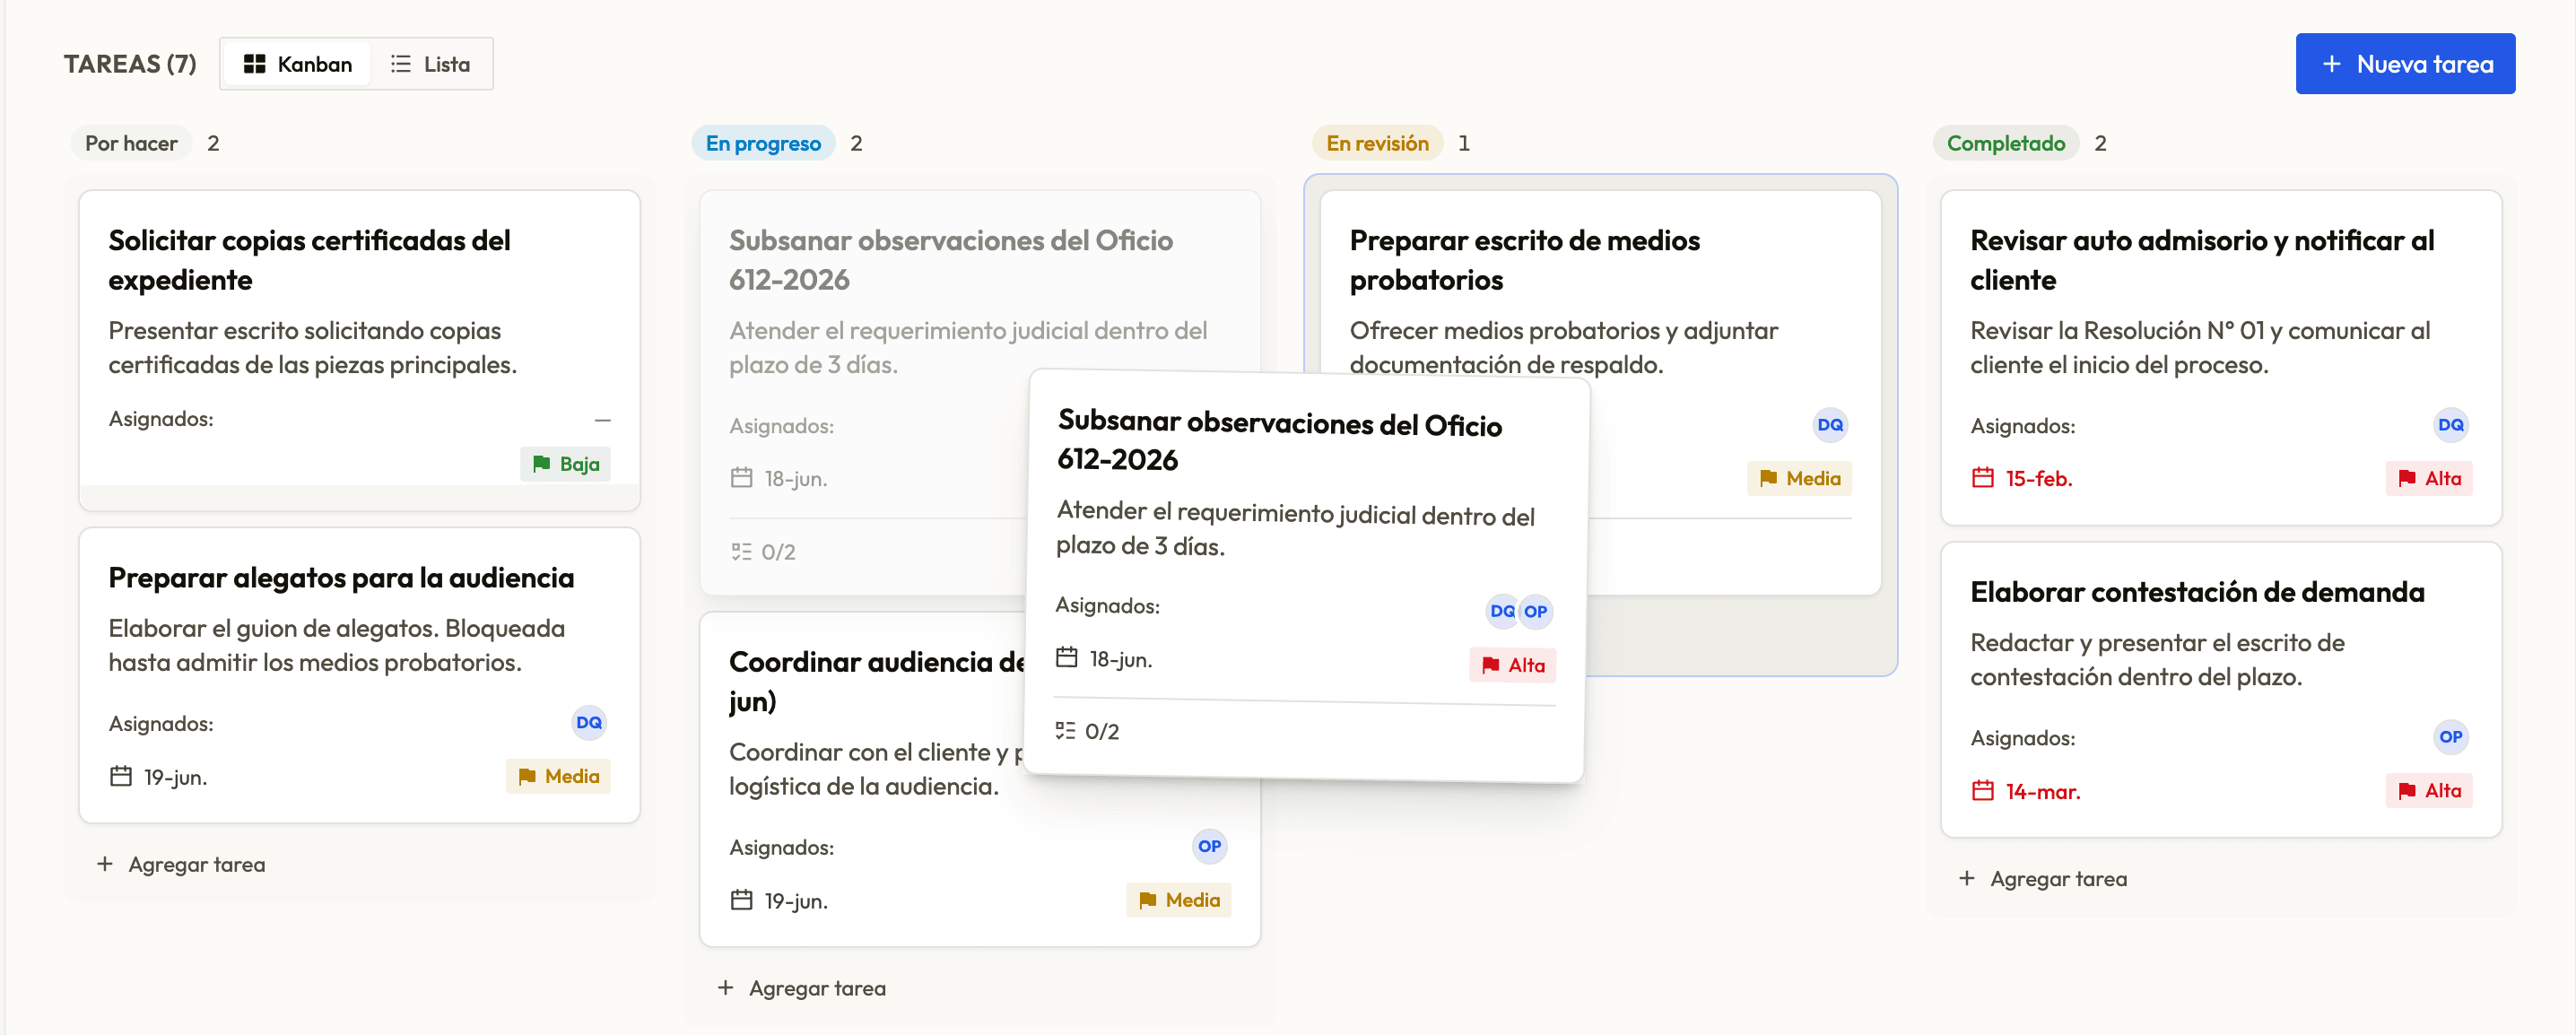The height and width of the screenshot is (1035, 2576).
Task: Click plus icon in Nueva tarea button
Action: 2331,64
